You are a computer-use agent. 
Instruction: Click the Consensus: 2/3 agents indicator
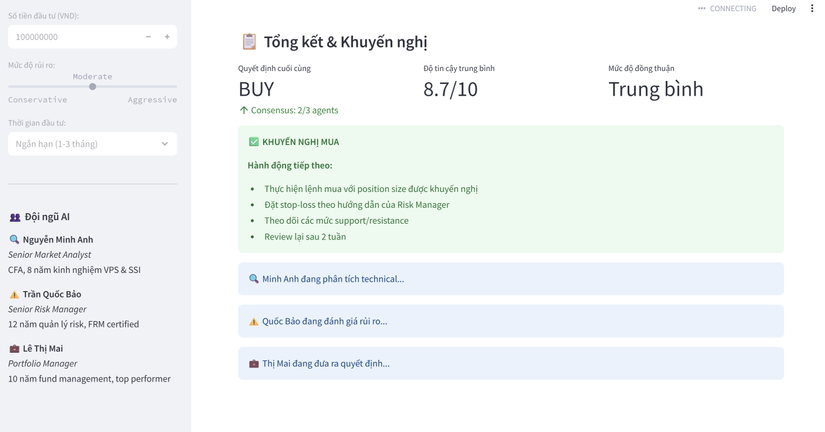tap(288, 110)
